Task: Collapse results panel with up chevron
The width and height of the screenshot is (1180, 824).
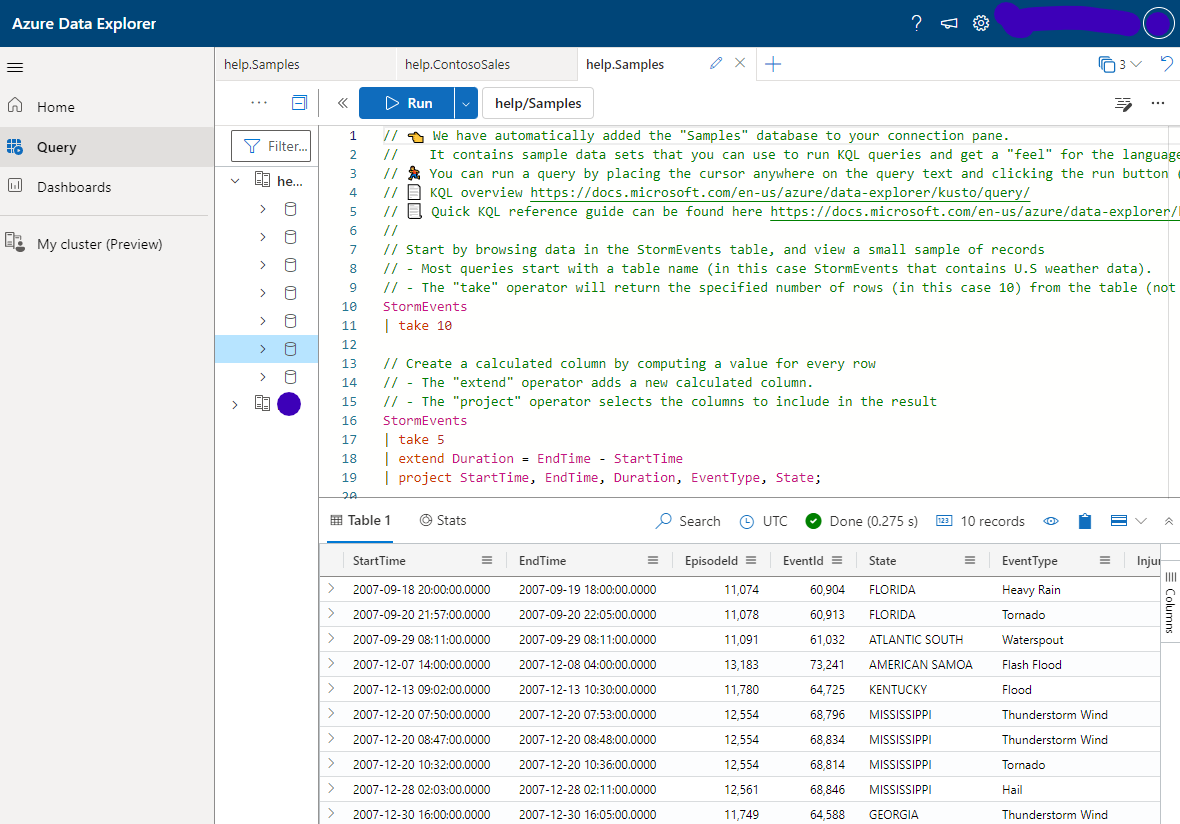Action: pyautogui.click(x=1168, y=521)
